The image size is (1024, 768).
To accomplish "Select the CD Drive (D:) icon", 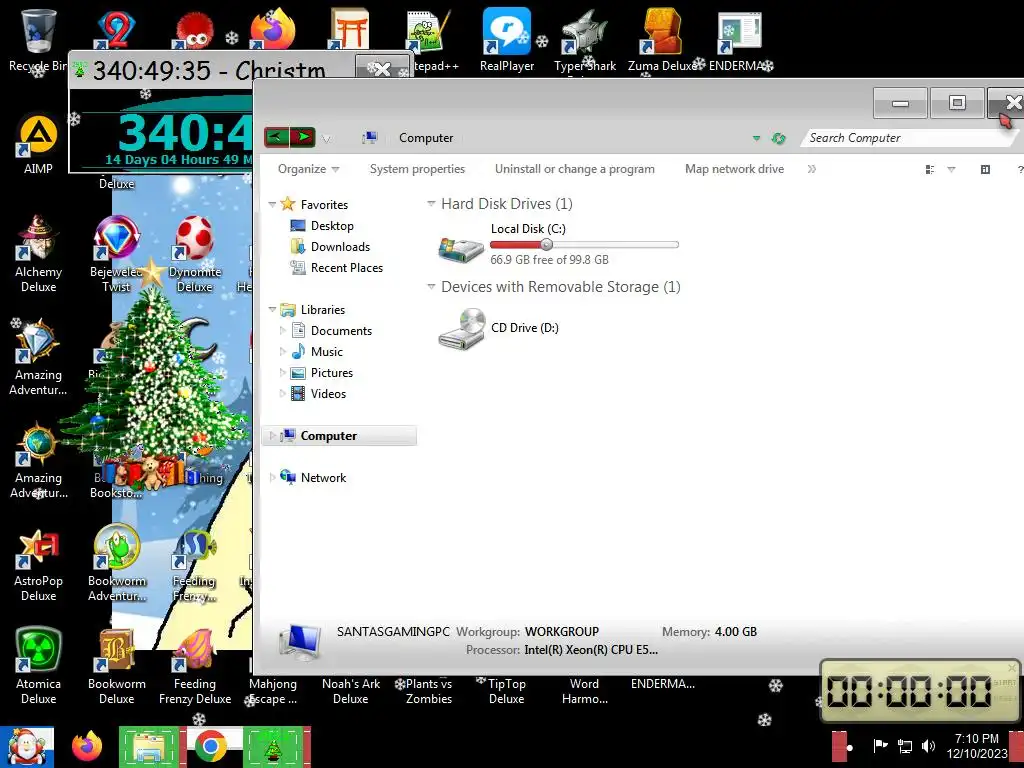I will [461, 328].
